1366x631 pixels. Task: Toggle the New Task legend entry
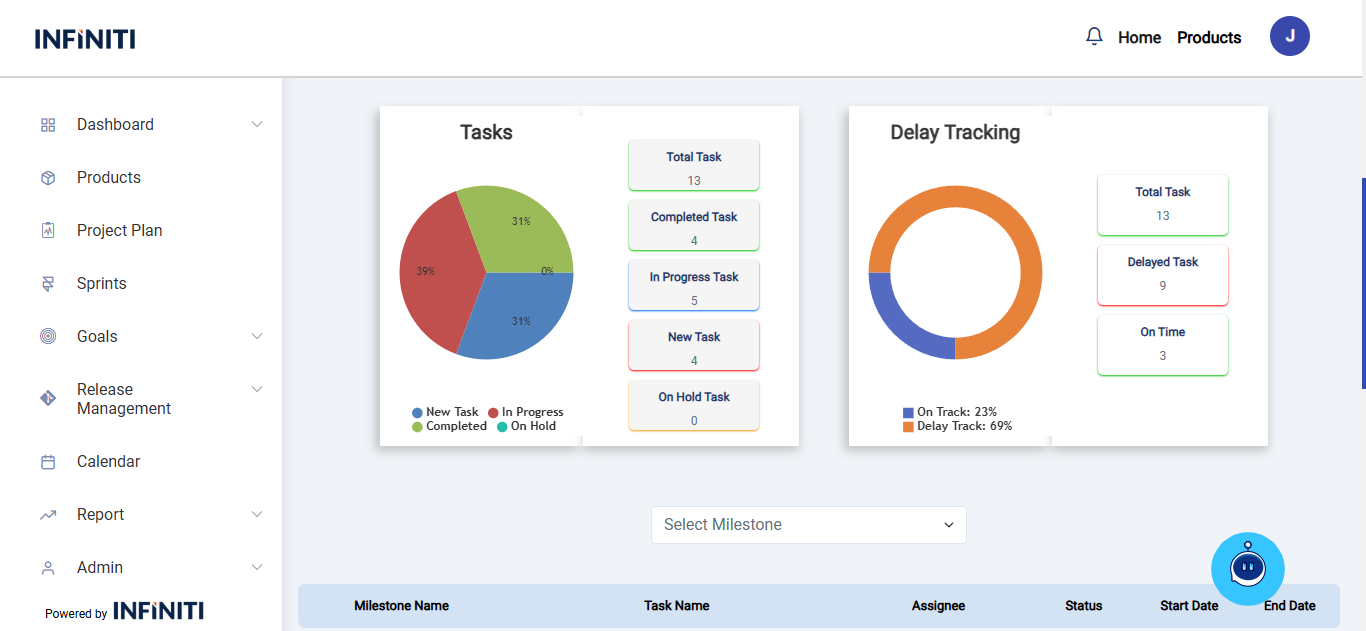coord(445,412)
